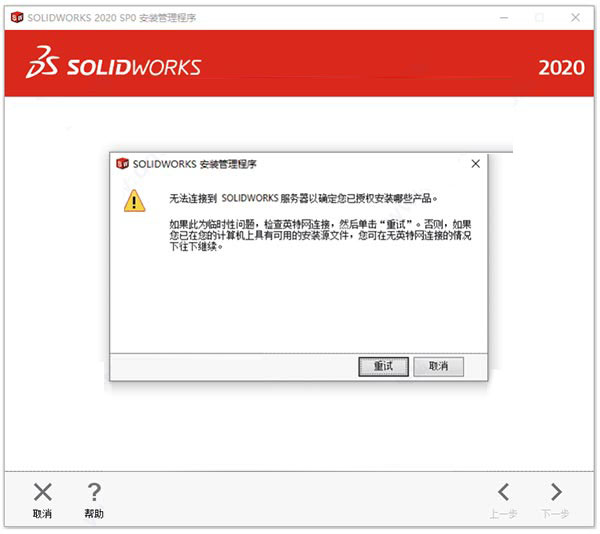Image resolution: width=600 pixels, height=534 pixels.
Task: Click the SW icon in the main title bar
Action: [17, 17]
